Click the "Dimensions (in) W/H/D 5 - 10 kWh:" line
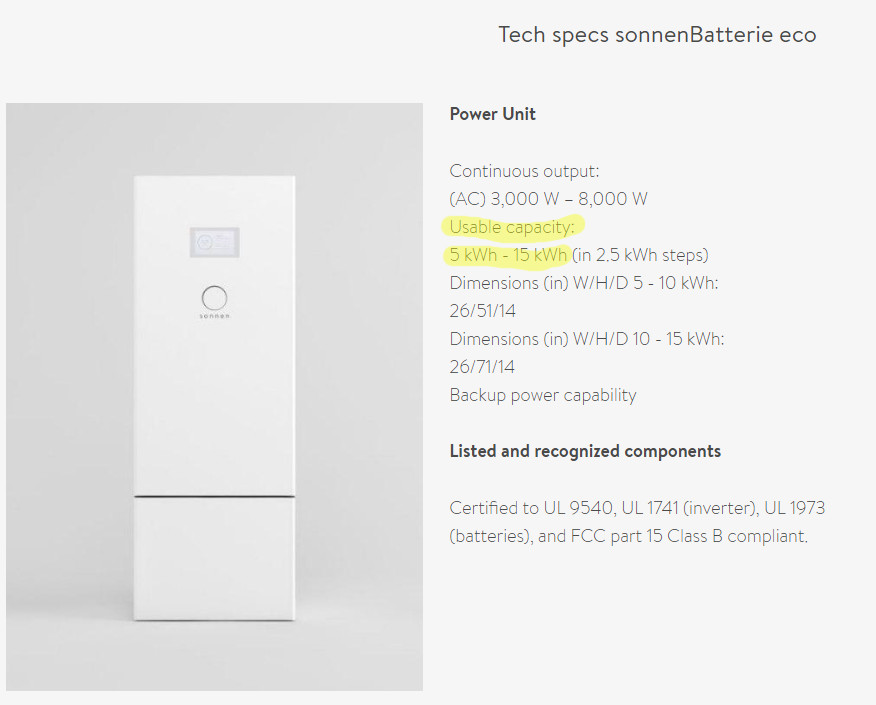This screenshot has height=705, width=876. [584, 283]
